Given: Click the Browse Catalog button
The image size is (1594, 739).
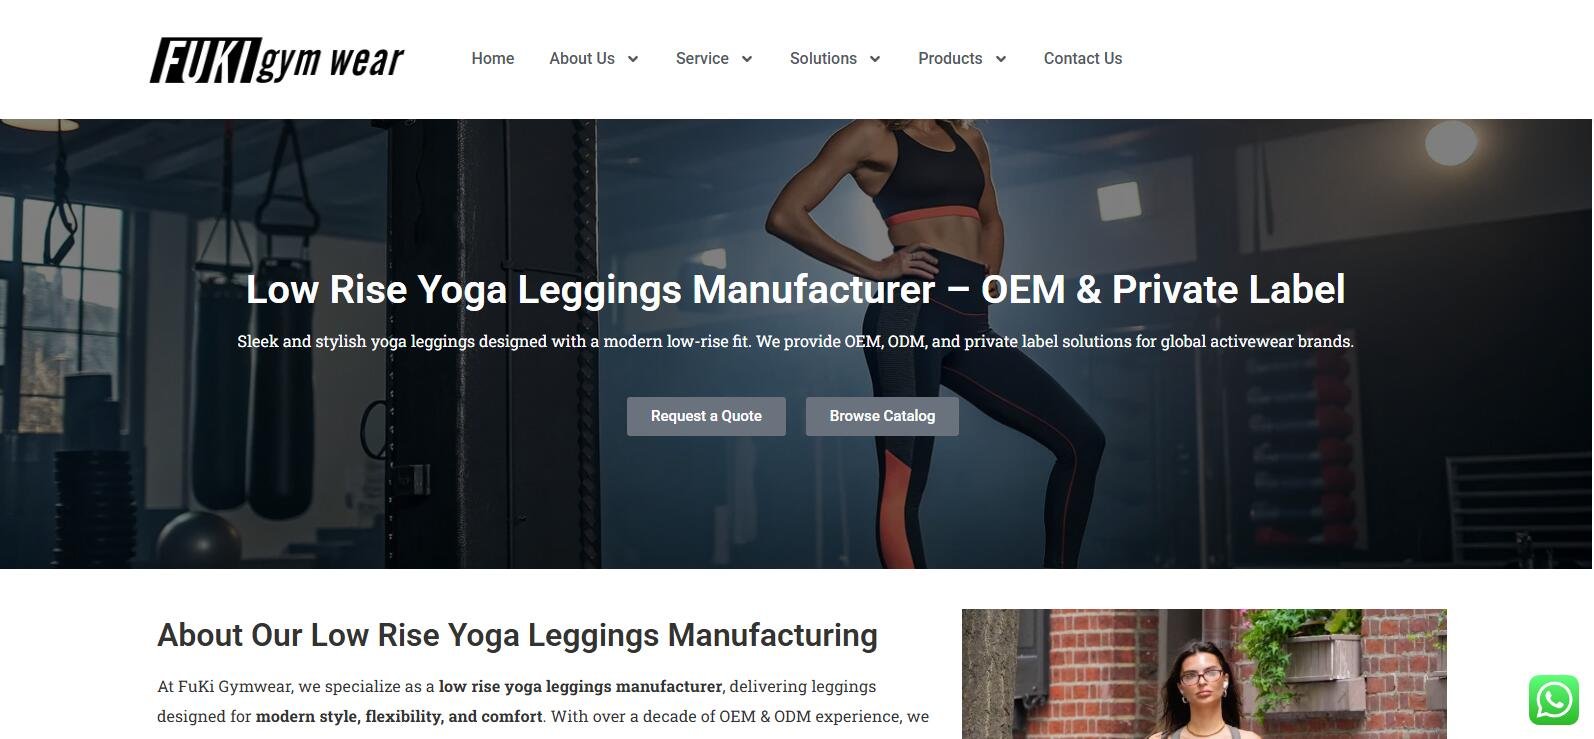Looking at the screenshot, I should [x=882, y=416].
